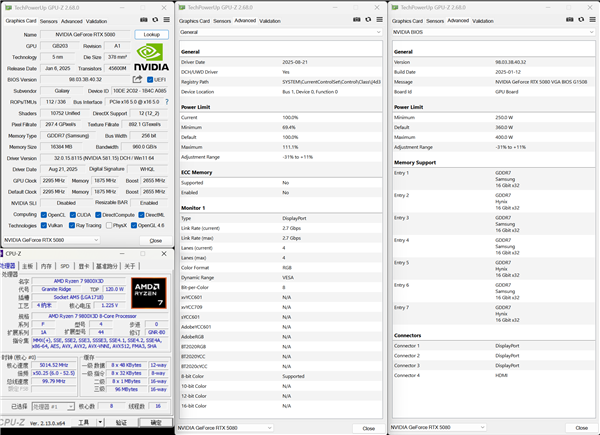This screenshot has height=435, width=600.
Task: Open Graphics Card tab in NVIDIA BIOS window
Action: (x=407, y=21)
